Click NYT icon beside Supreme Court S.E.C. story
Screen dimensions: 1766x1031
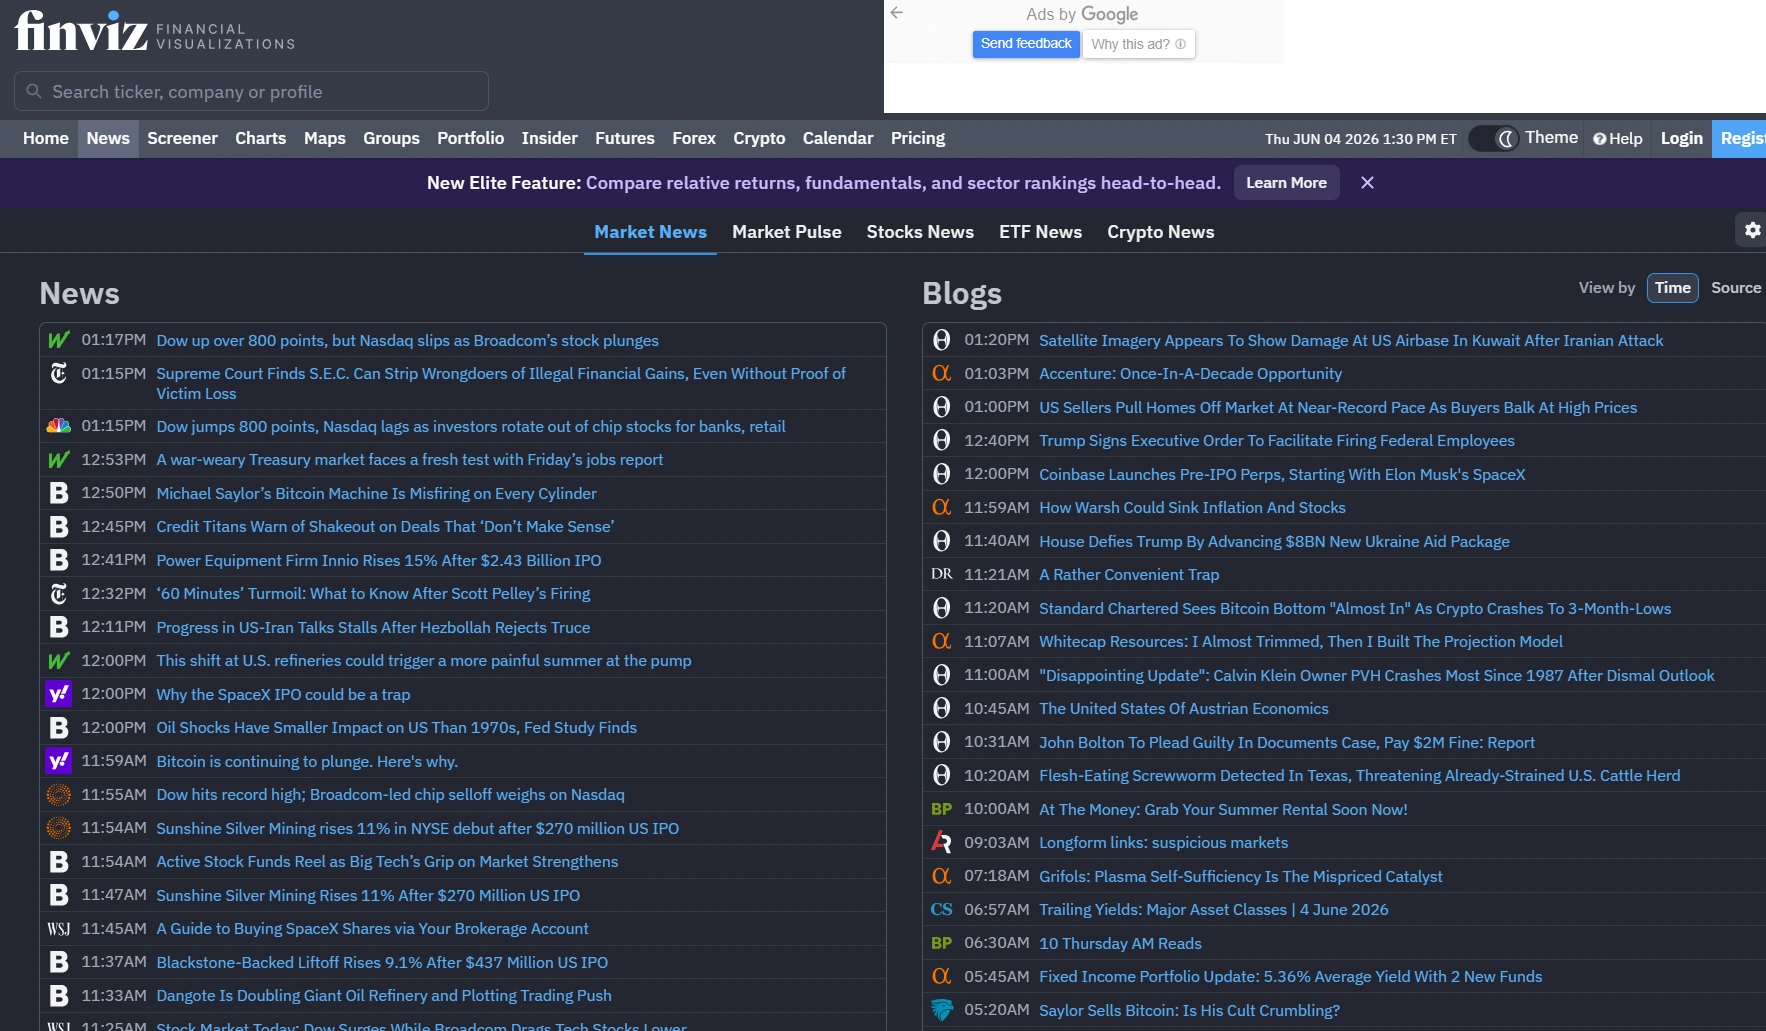pos(59,373)
